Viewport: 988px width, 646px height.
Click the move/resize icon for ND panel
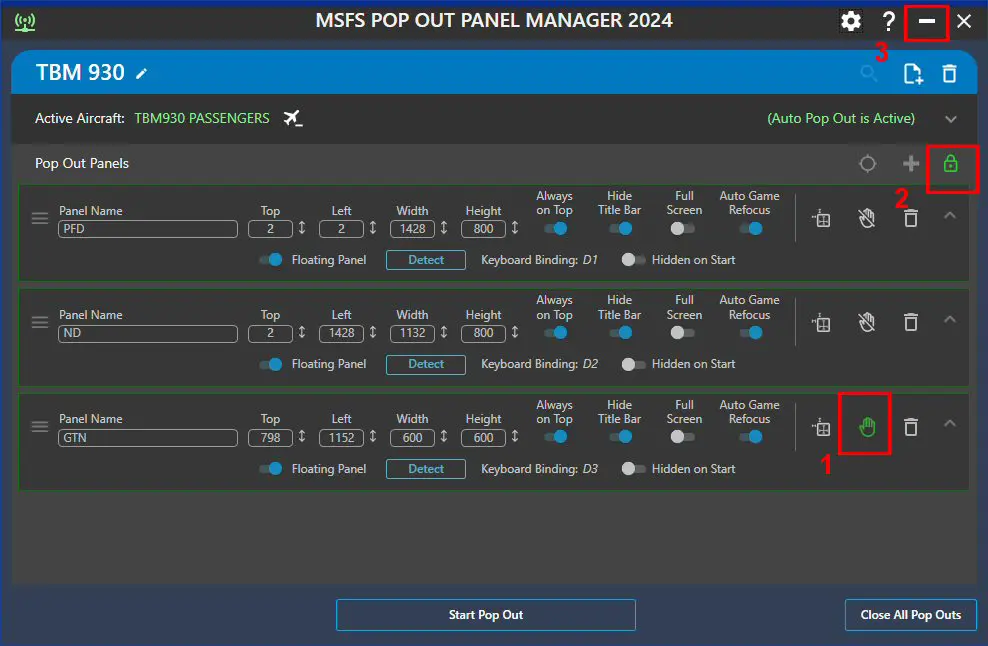click(821, 323)
